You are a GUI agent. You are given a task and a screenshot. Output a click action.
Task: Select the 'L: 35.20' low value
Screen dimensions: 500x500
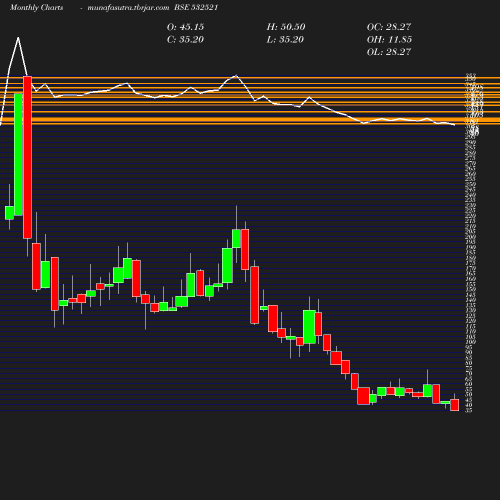pyautogui.click(x=285, y=39)
